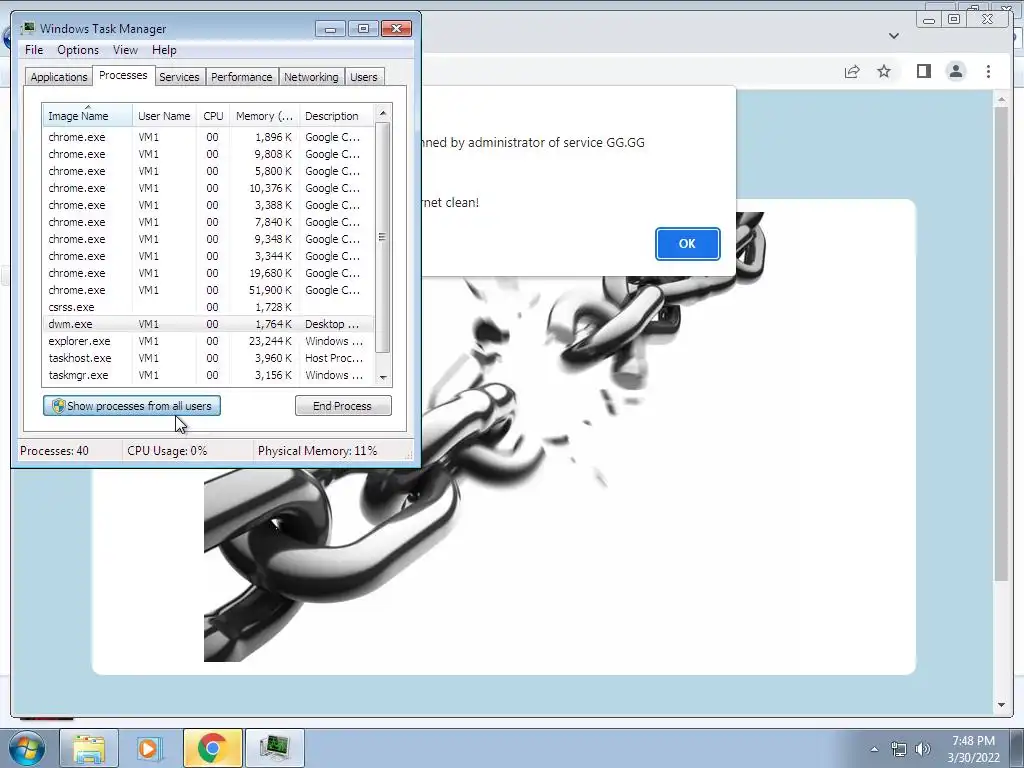Open Task Manager View menu

pos(125,50)
